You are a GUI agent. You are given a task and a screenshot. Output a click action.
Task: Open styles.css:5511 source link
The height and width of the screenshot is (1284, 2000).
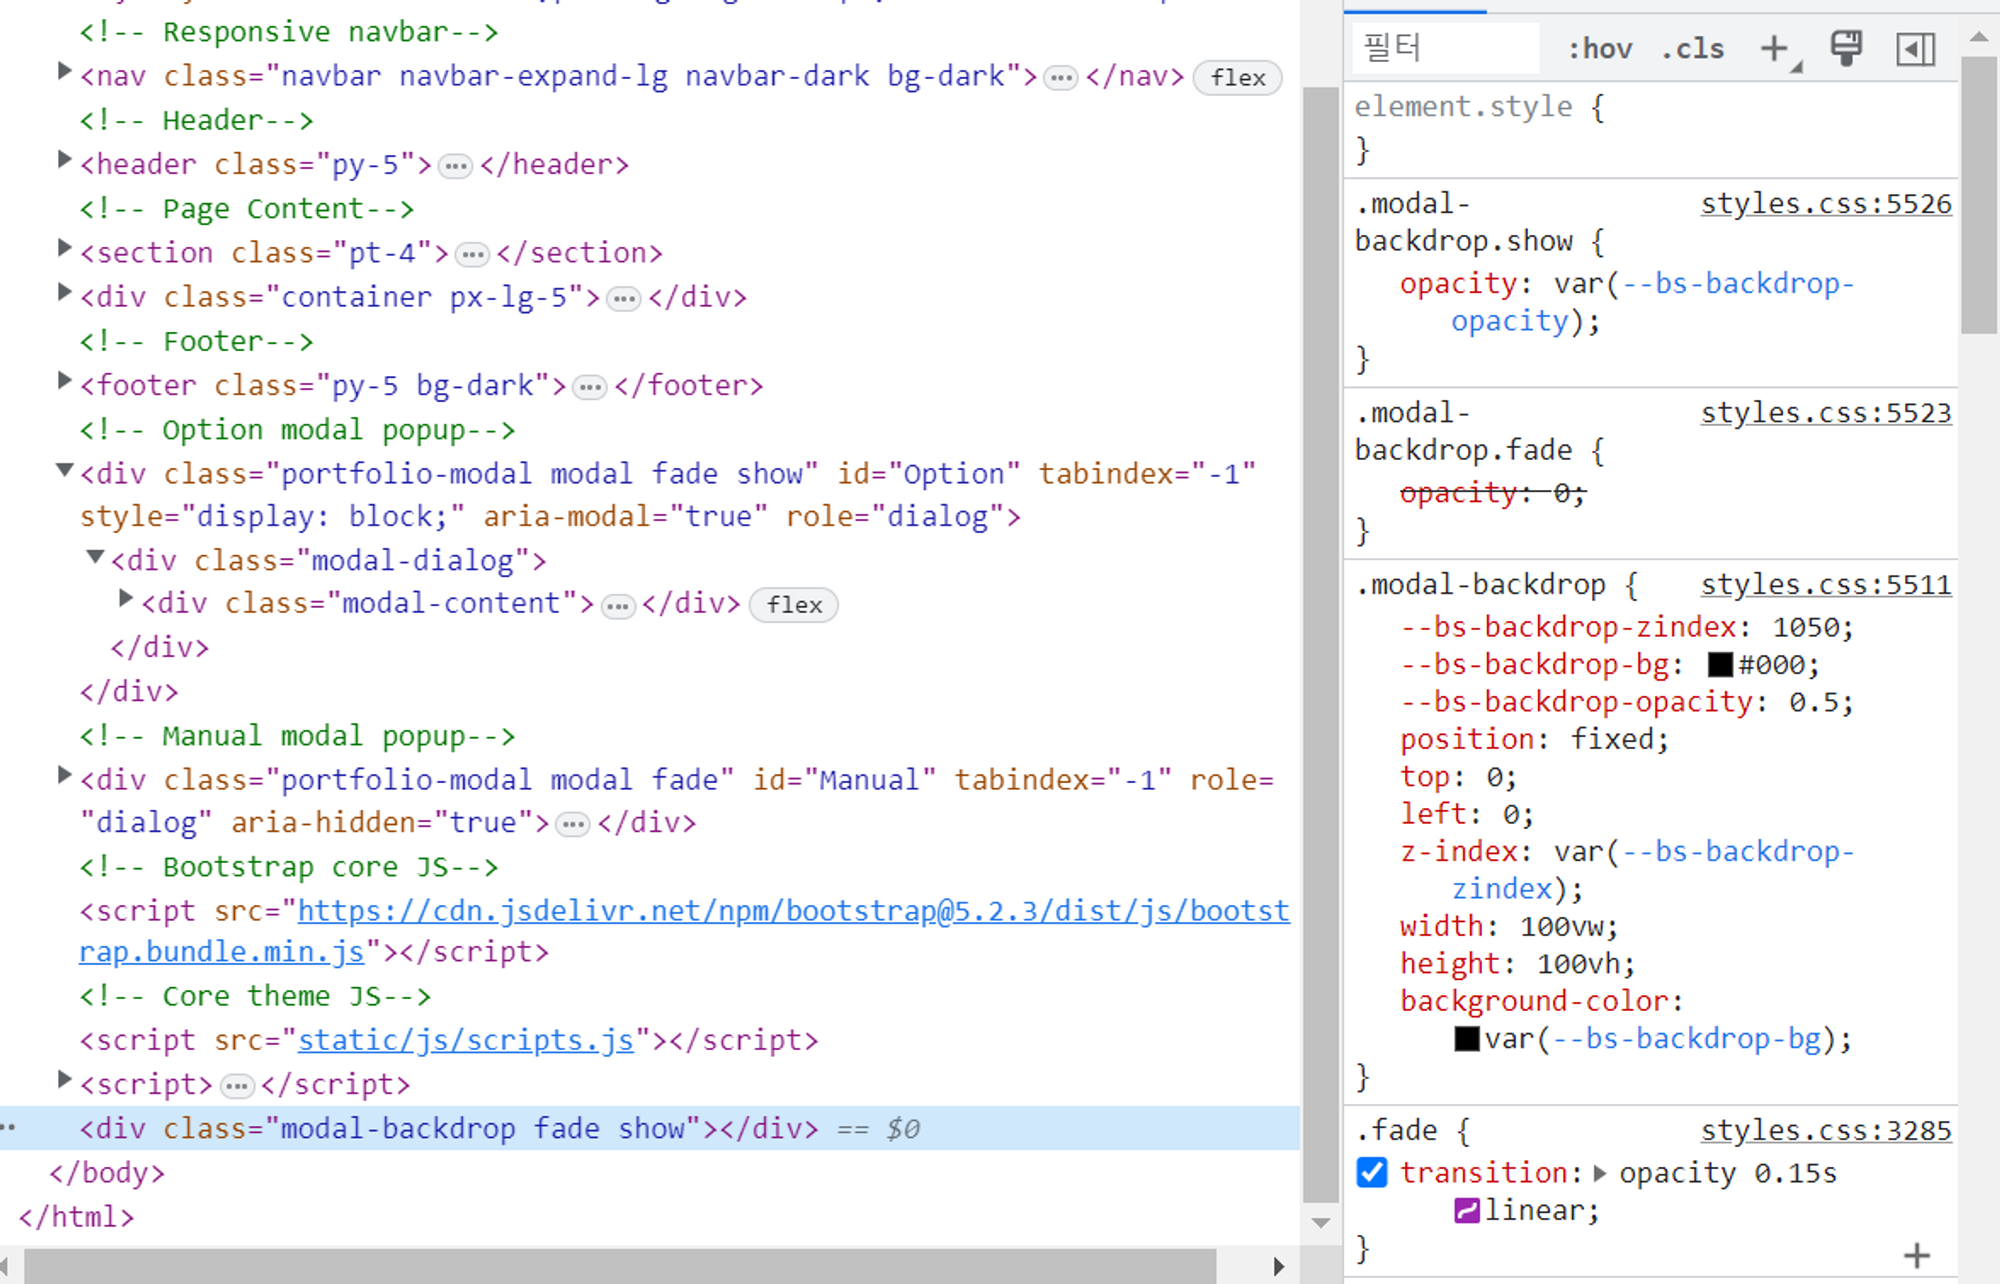point(1826,585)
